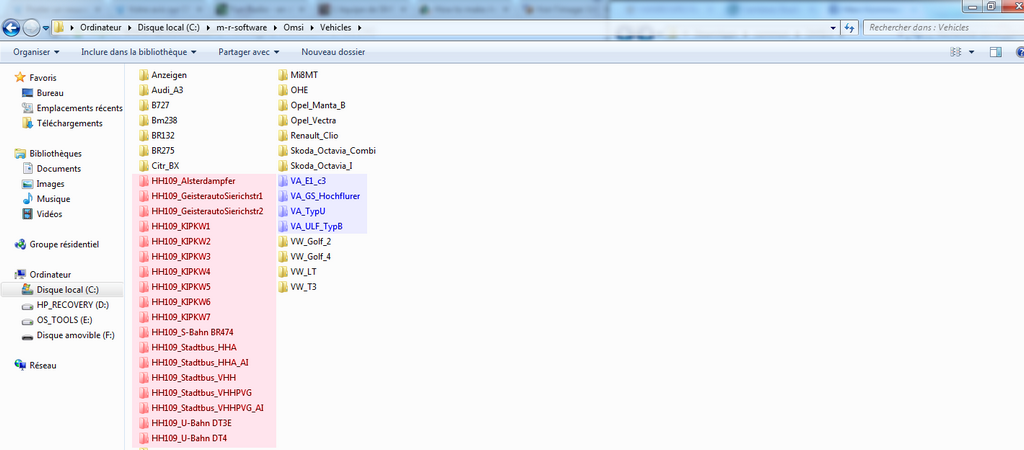Click the Opel_Manta_B folder icon
Screen dimensions: 1024x450
283,105
